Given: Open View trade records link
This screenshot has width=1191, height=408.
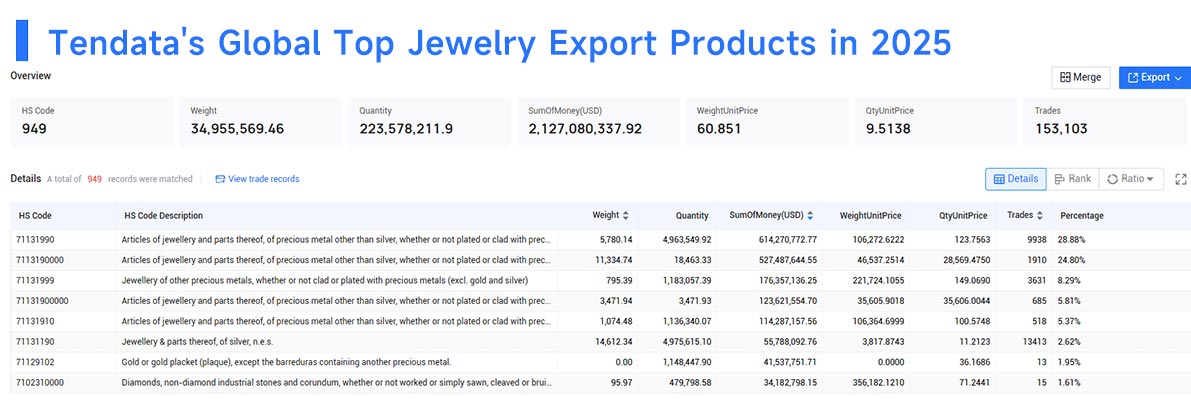Looking at the screenshot, I should 257,179.
